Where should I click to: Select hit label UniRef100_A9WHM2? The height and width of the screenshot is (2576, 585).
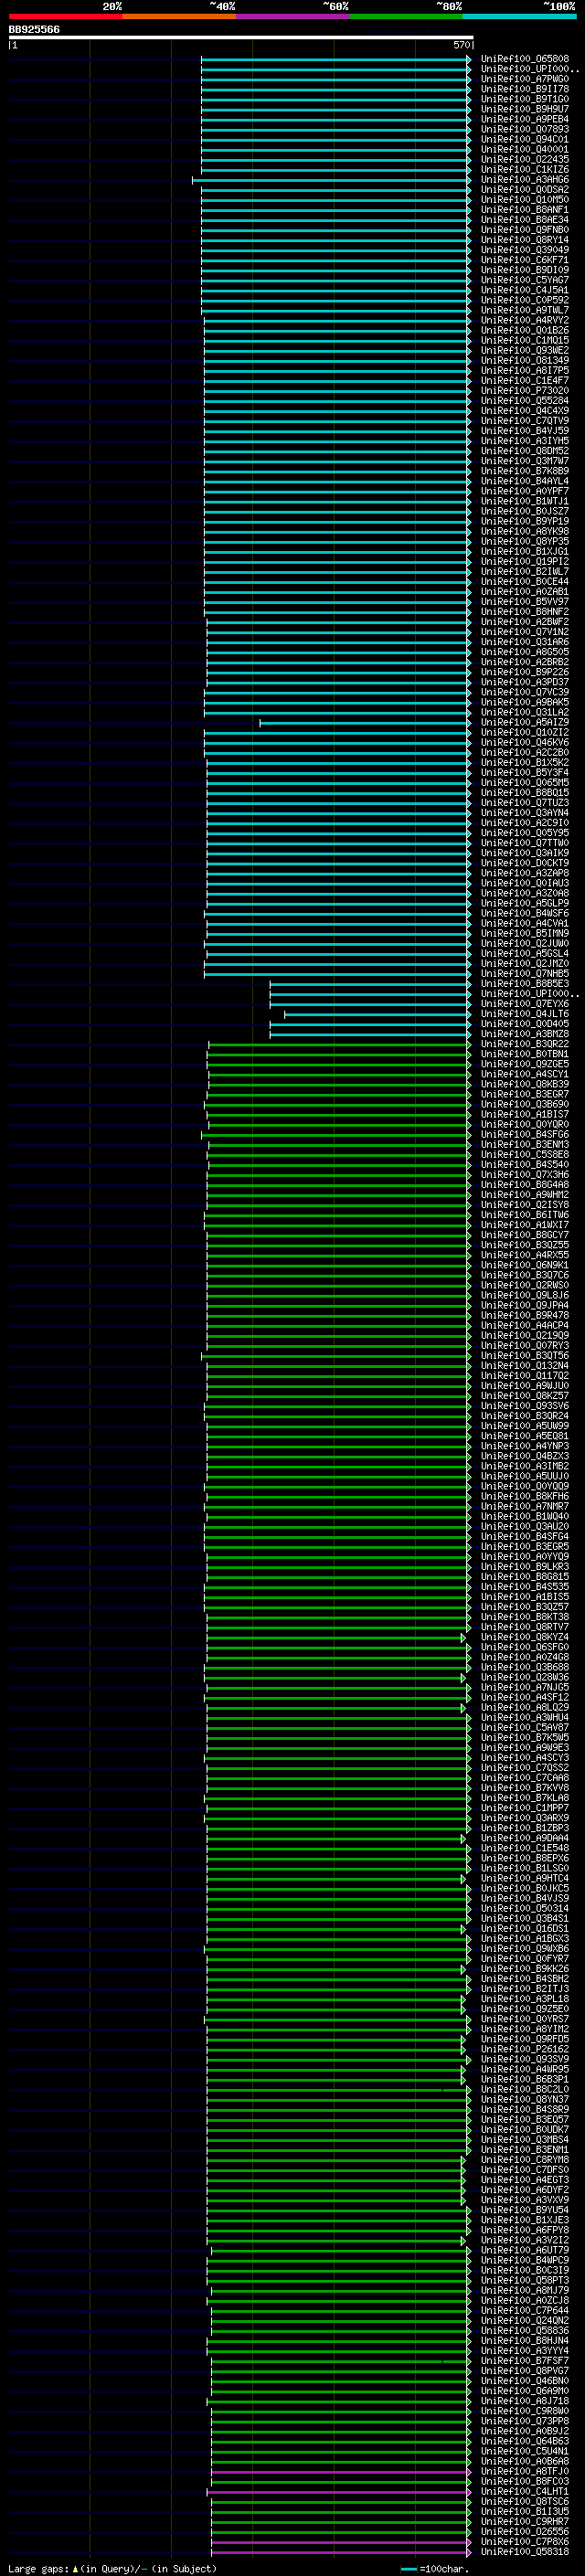(x=525, y=1195)
